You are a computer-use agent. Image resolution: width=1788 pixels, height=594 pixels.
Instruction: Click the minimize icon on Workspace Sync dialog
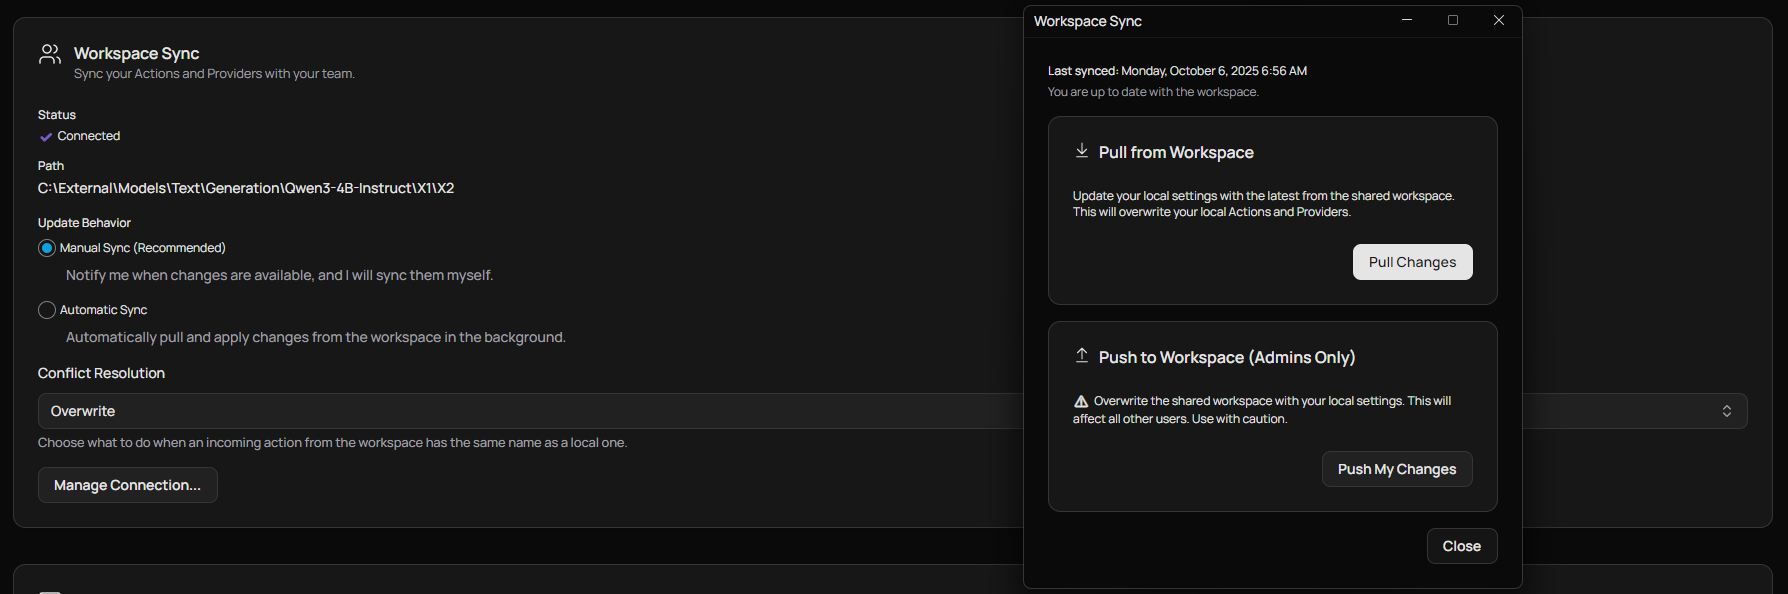(x=1407, y=20)
